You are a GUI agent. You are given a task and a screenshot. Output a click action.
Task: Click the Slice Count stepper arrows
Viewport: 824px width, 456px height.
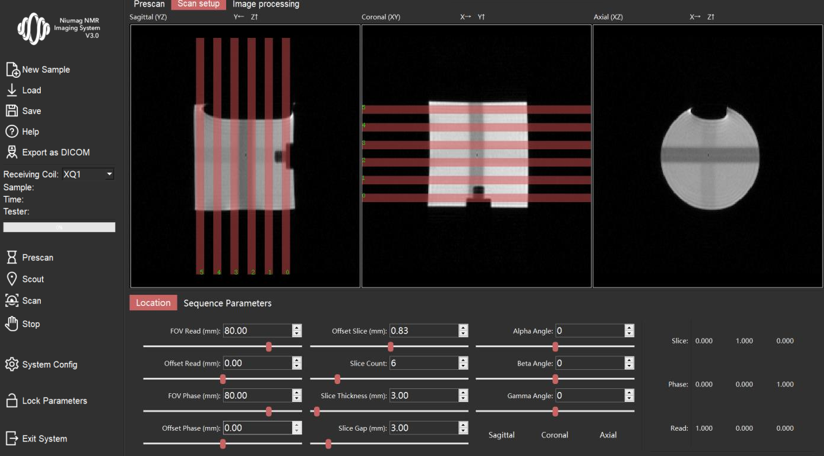point(463,364)
